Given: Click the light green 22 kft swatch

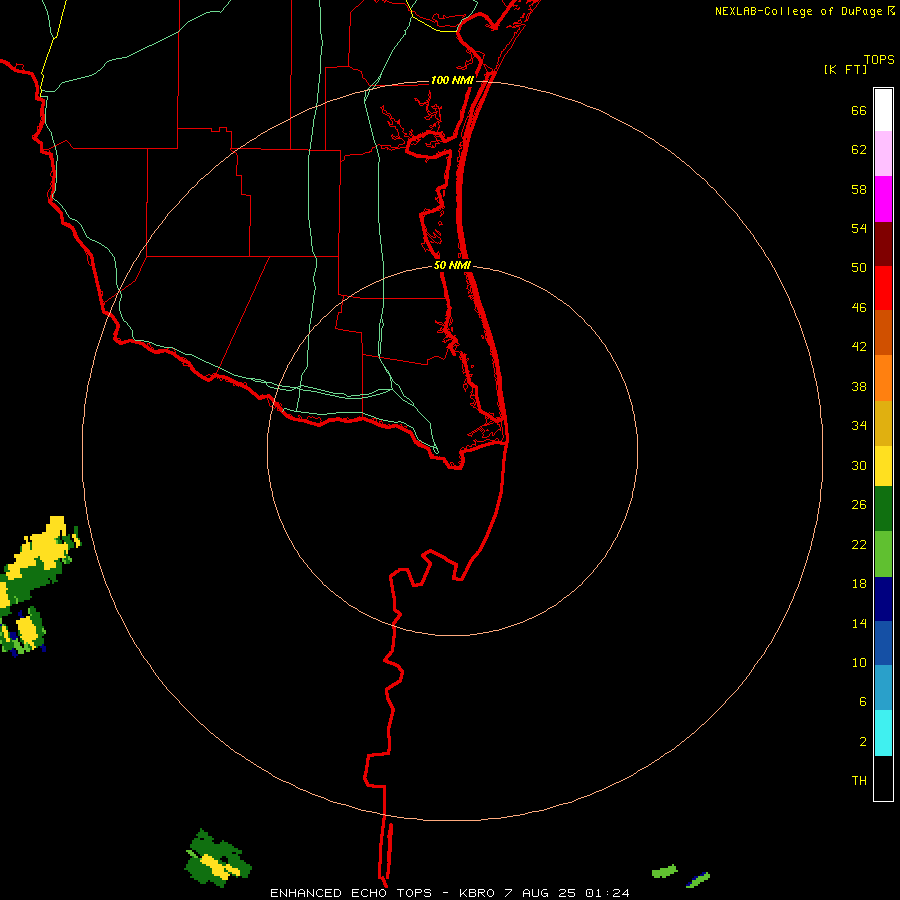Looking at the screenshot, I should [883, 554].
